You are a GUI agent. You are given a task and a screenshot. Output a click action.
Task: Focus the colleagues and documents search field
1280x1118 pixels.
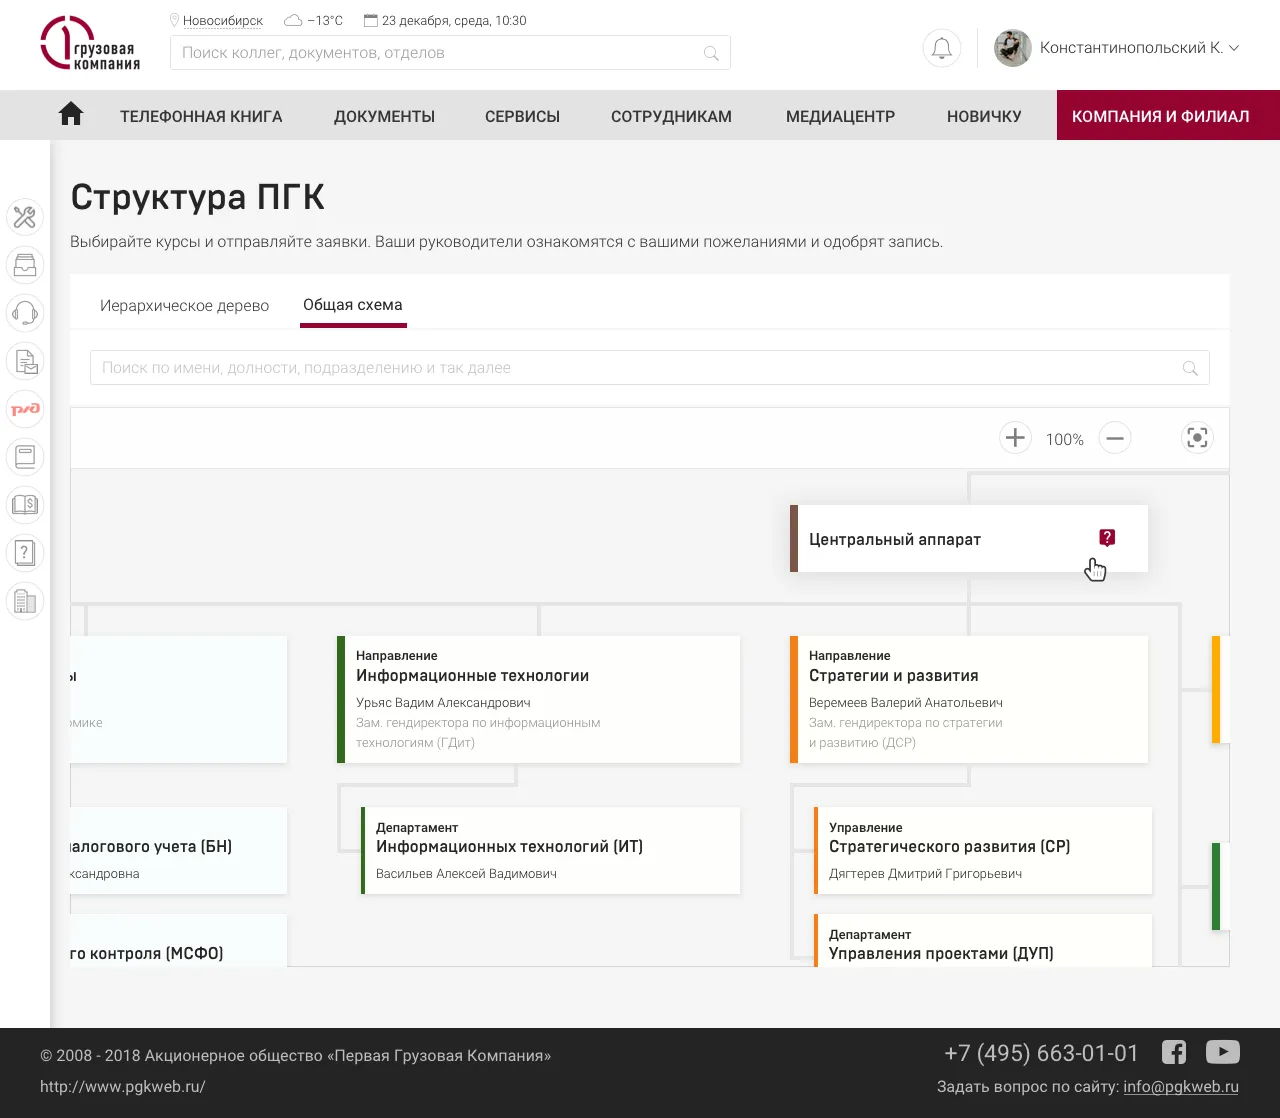(450, 53)
